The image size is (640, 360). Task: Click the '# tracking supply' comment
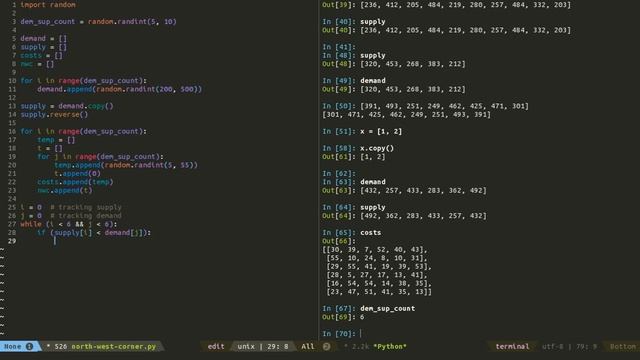pos(86,207)
